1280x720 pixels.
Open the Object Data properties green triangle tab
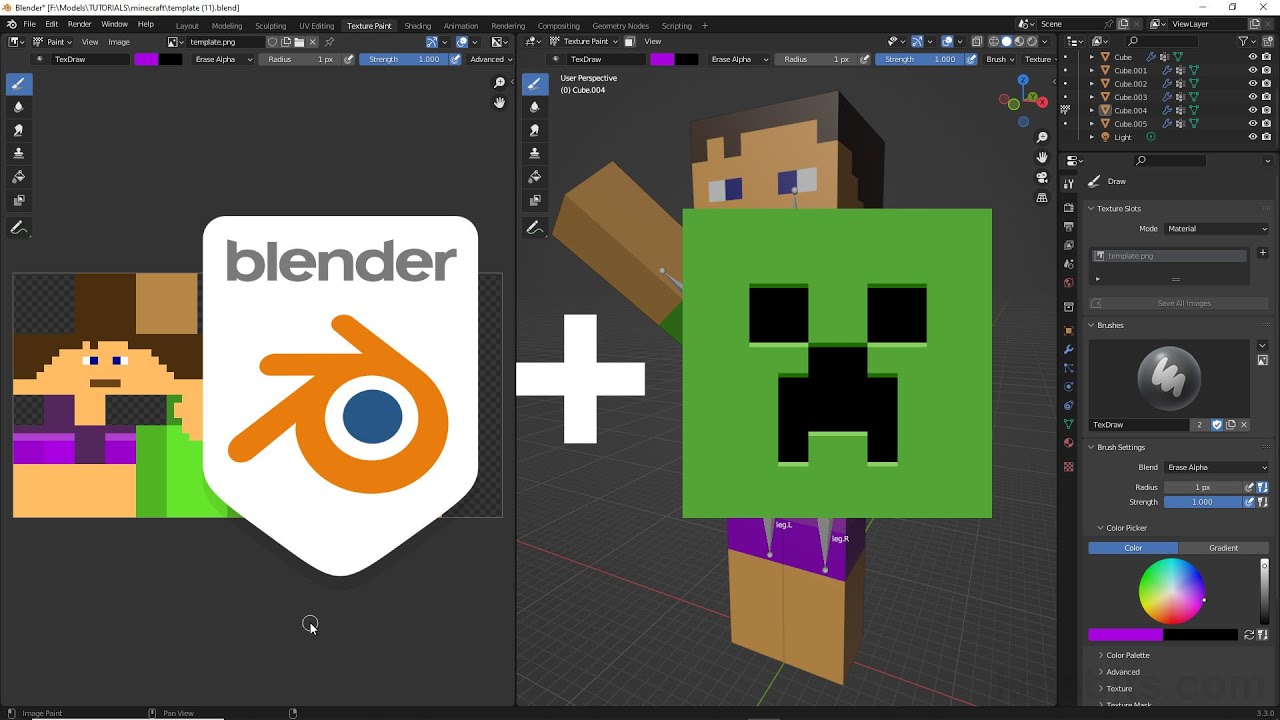(x=1069, y=424)
